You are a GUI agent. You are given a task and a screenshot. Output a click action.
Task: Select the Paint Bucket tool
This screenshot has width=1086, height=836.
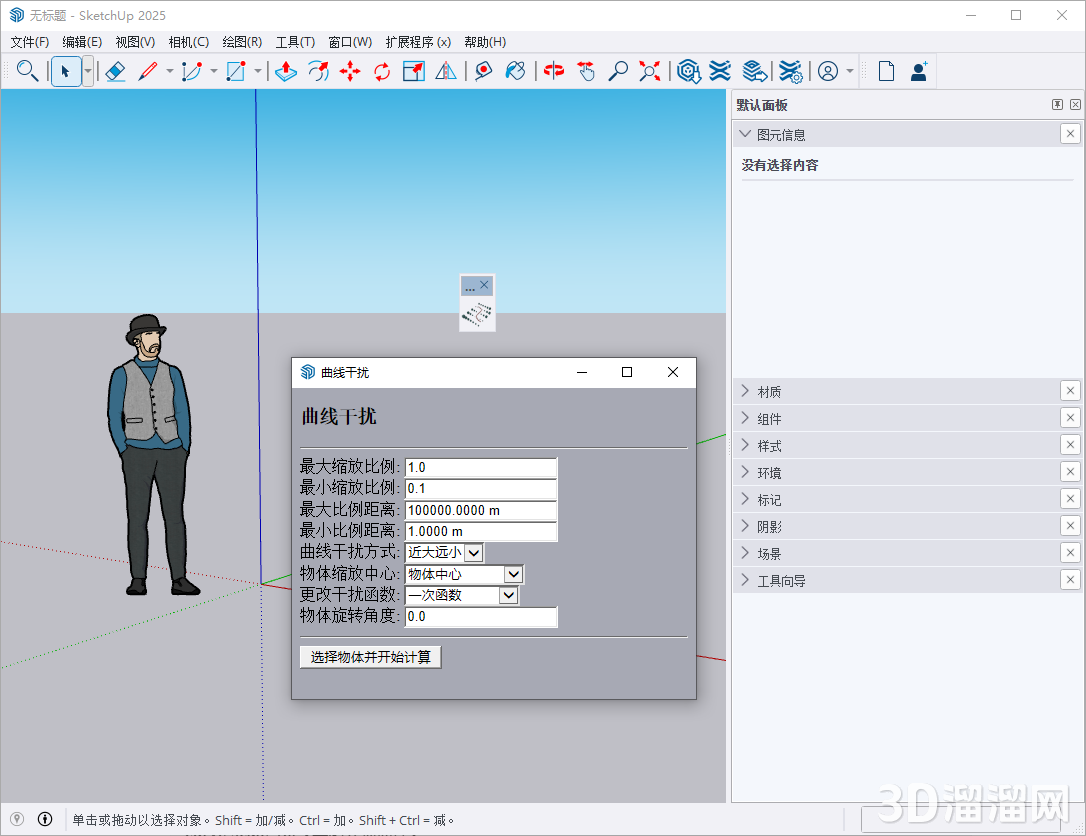[x=515, y=71]
